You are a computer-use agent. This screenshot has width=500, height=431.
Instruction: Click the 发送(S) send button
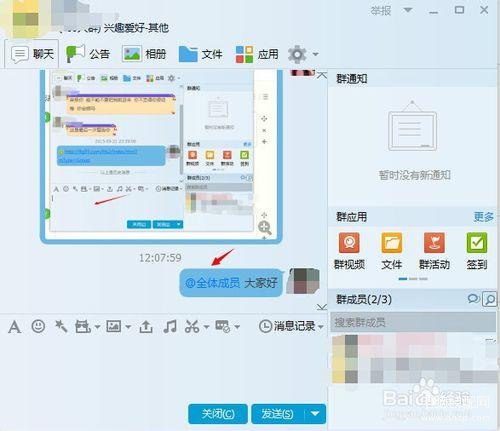click(x=278, y=414)
